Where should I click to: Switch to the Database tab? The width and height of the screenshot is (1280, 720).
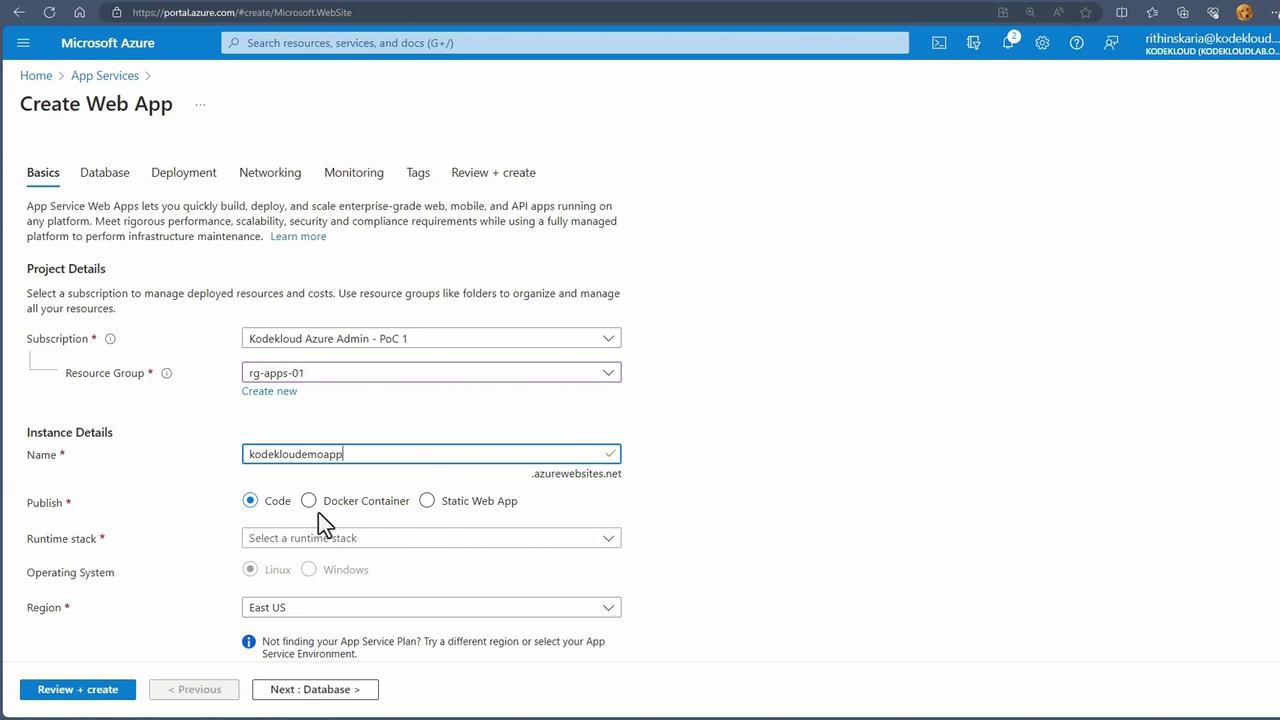click(x=105, y=173)
